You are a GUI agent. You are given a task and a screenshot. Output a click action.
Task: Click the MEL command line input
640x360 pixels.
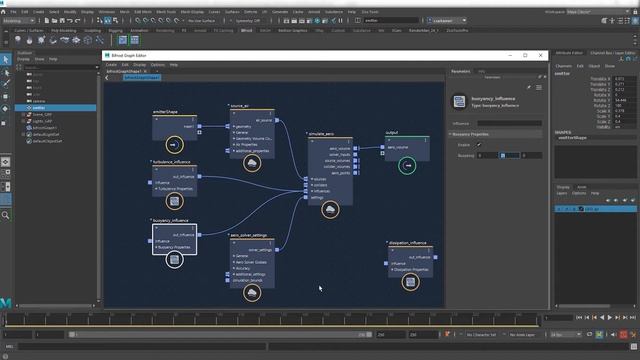tap(142, 347)
